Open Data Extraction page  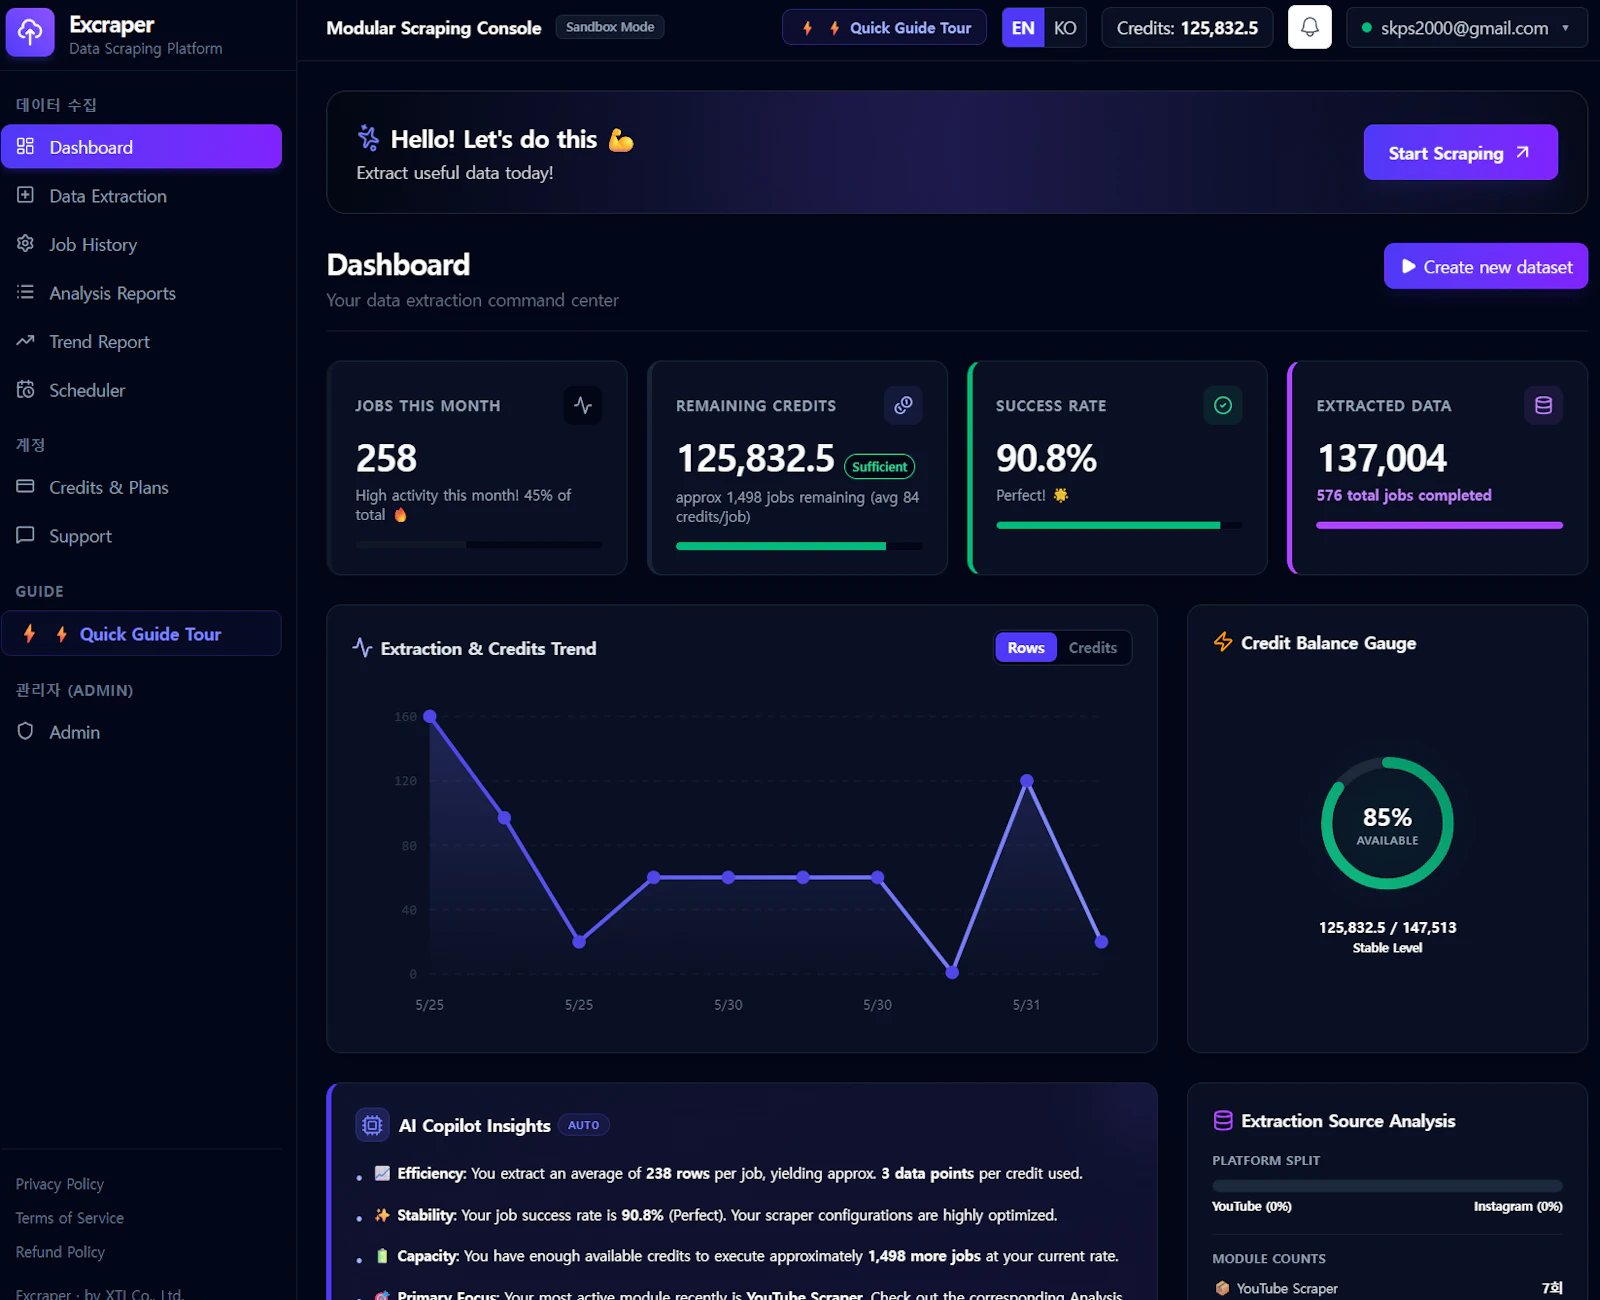point(141,195)
